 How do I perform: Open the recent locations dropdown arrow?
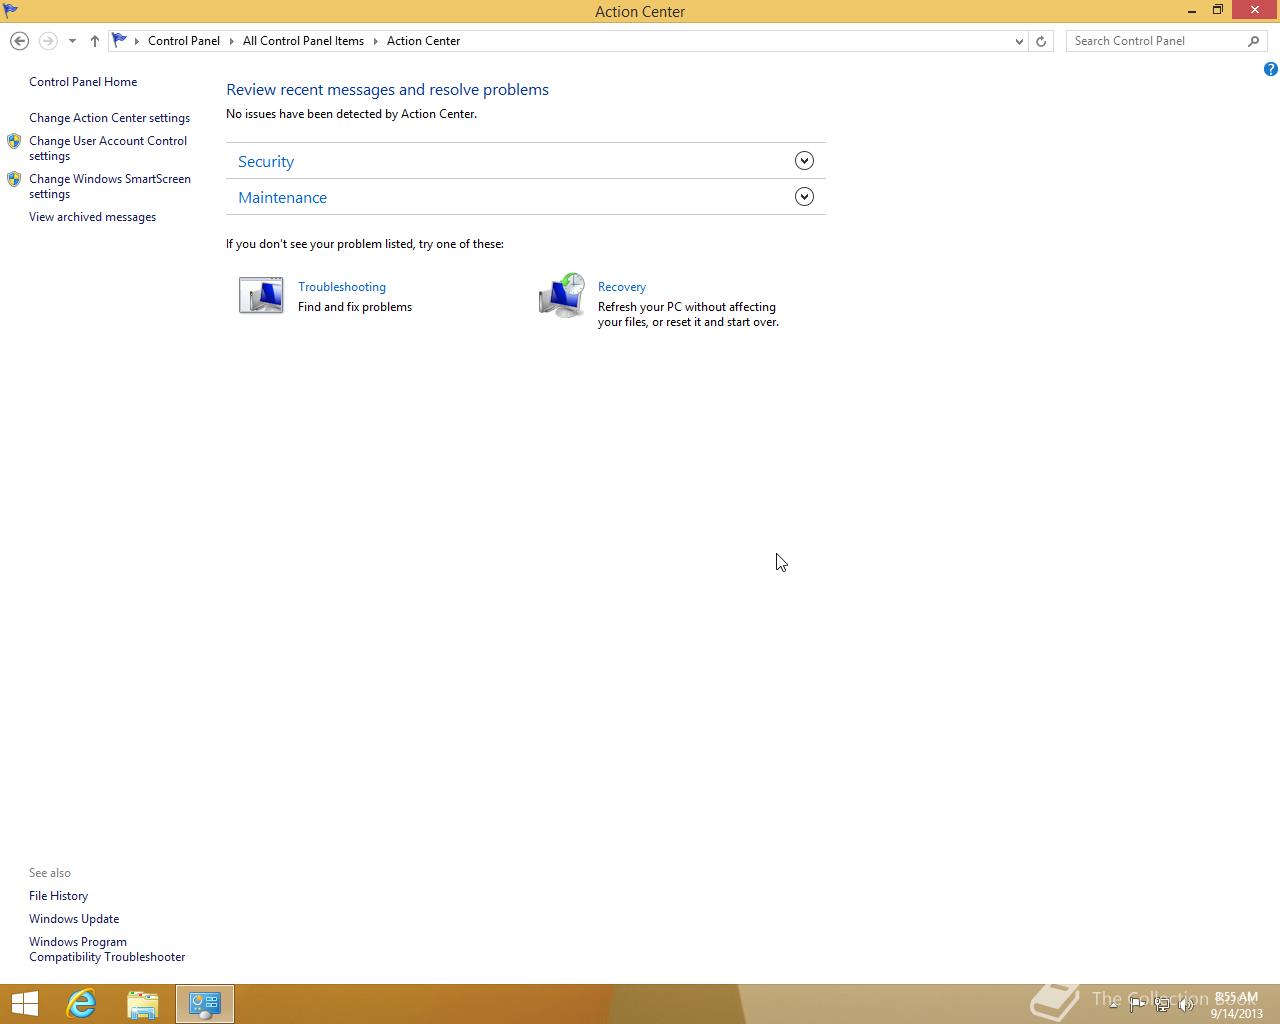(x=72, y=41)
